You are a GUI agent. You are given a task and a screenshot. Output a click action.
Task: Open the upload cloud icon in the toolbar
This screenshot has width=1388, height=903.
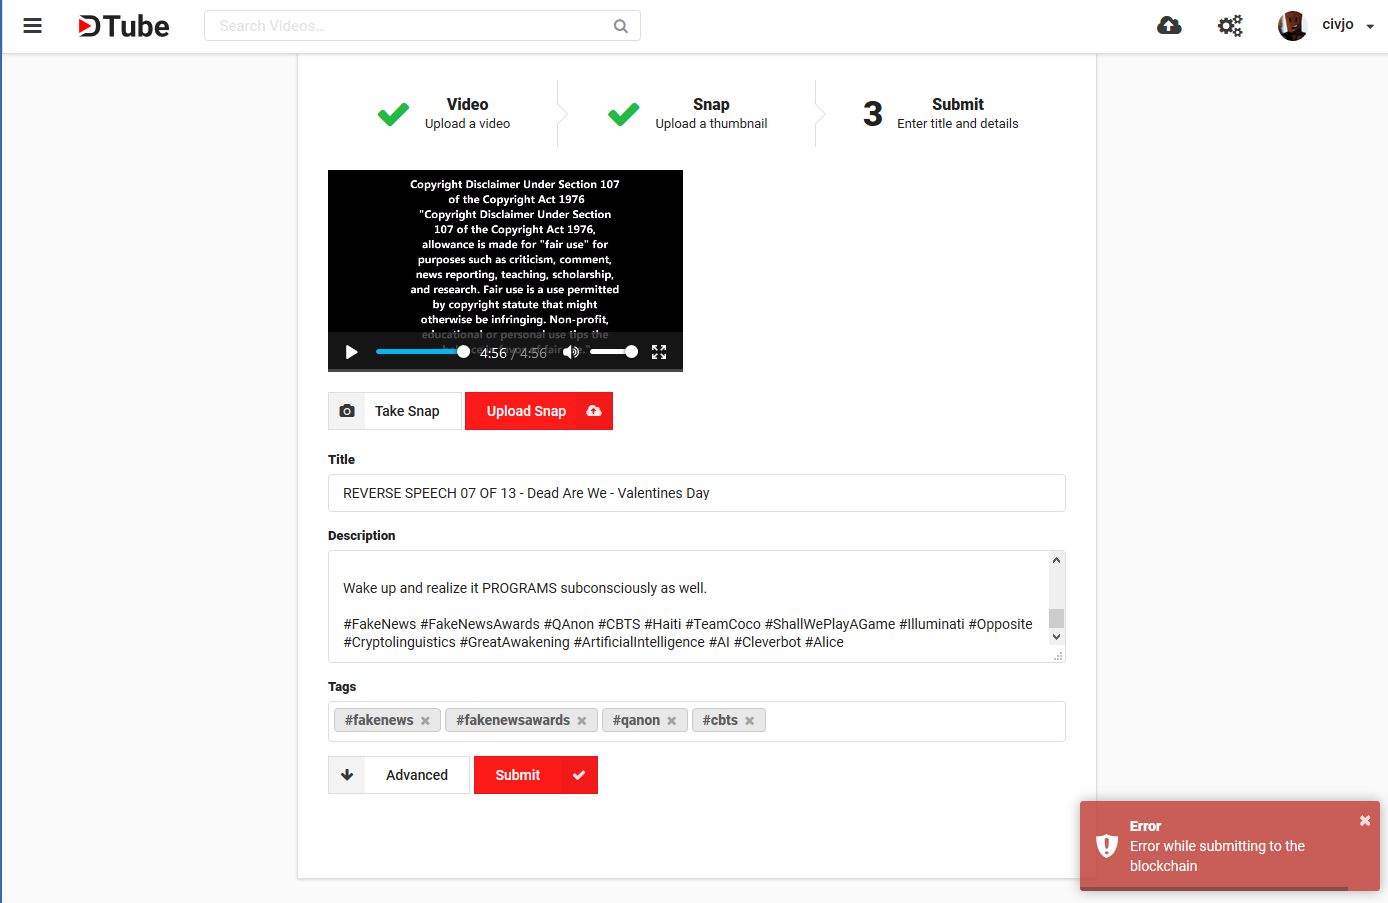[x=1169, y=25]
